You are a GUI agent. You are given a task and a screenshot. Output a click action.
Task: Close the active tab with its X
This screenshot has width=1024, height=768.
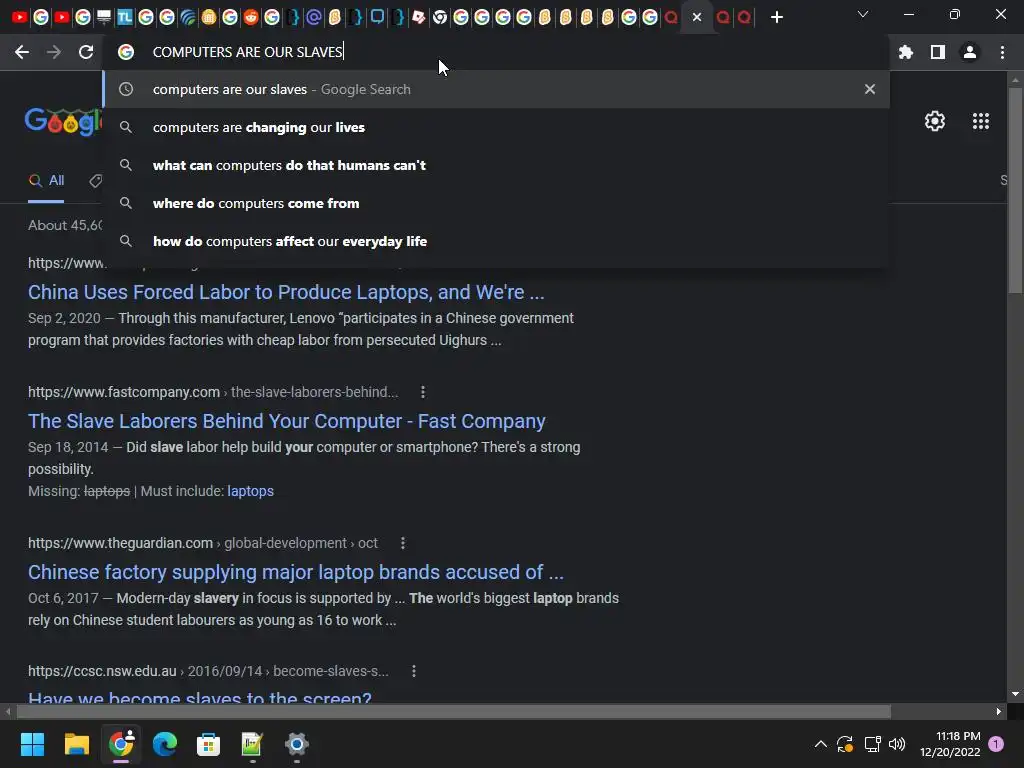coord(697,17)
